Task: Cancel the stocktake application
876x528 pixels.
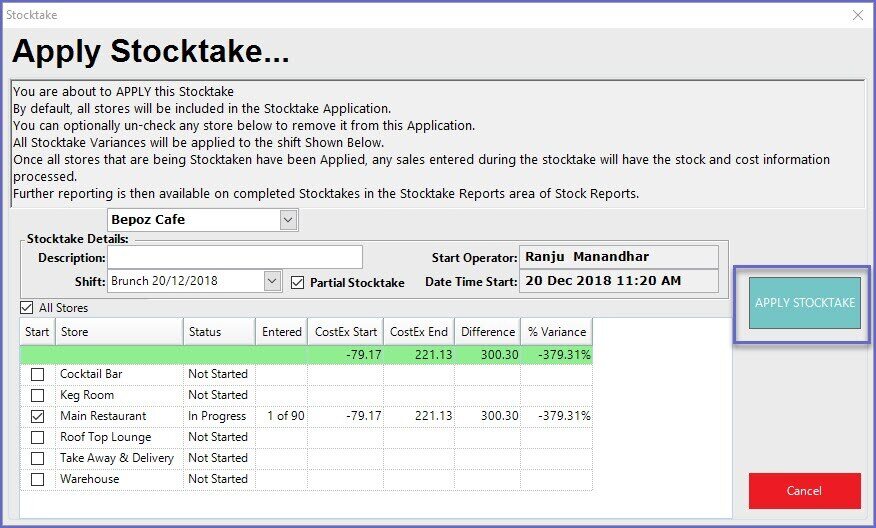Action: (x=804, y=491)
